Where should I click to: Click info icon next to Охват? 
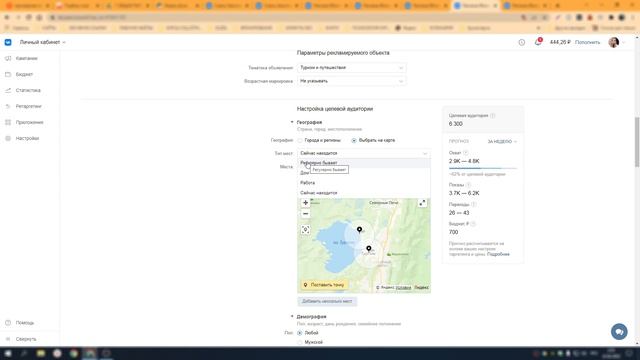pos(465,153)
